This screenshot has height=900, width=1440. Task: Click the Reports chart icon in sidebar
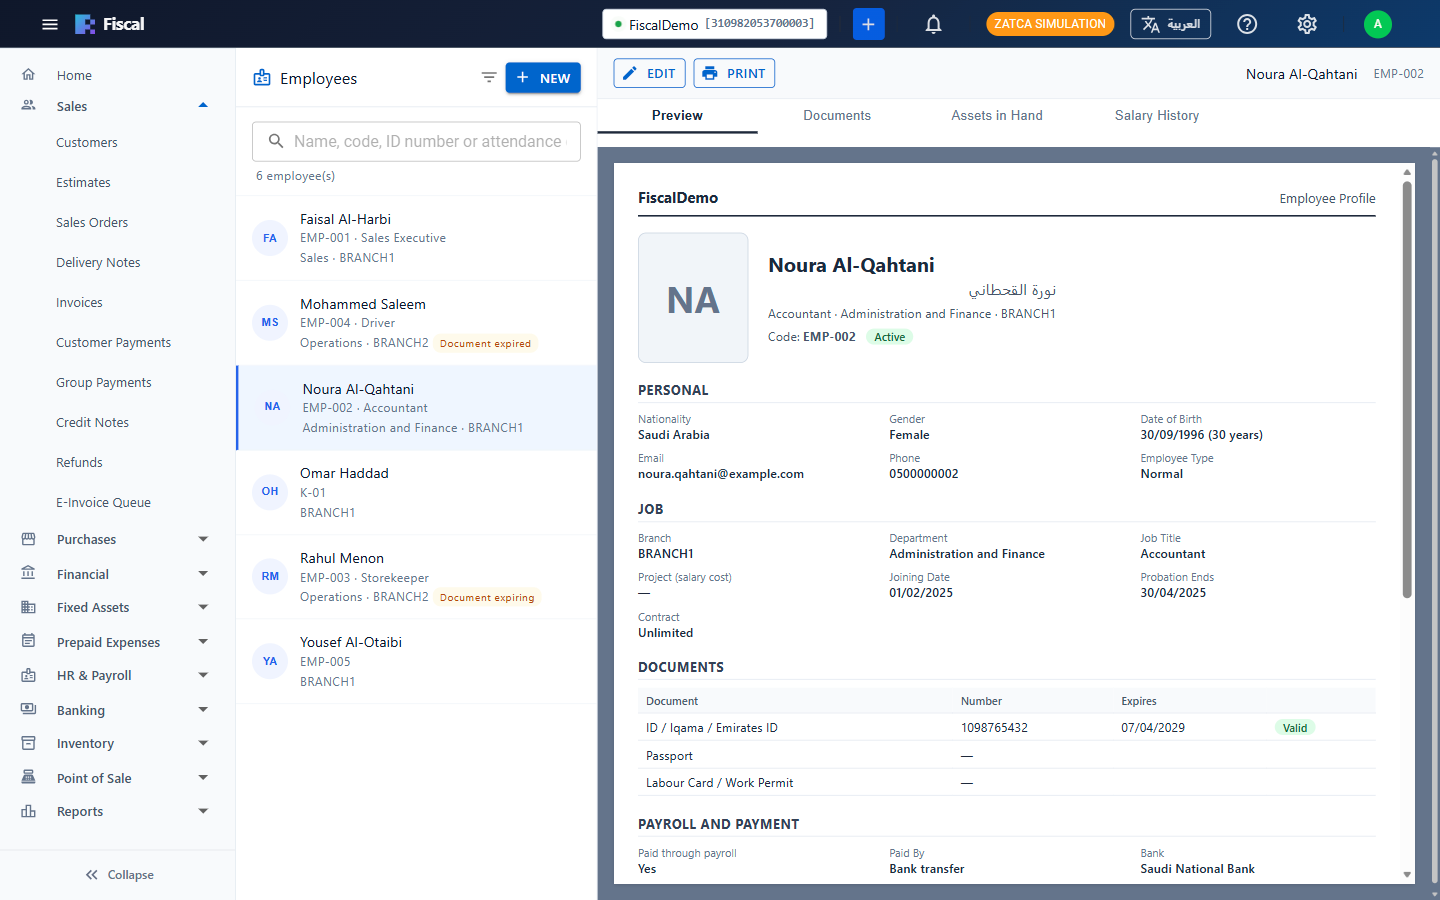pos(29,811)
